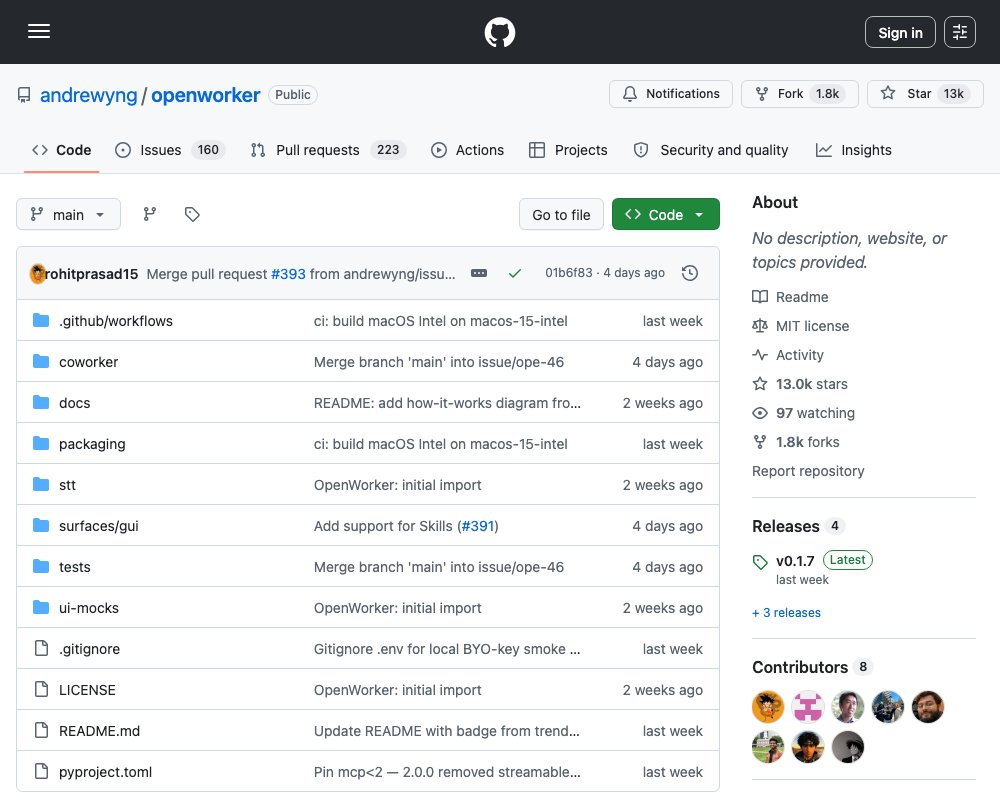Open the Insights tab
The width and height of the screenshot is (1000, 800).
point(853,150)
